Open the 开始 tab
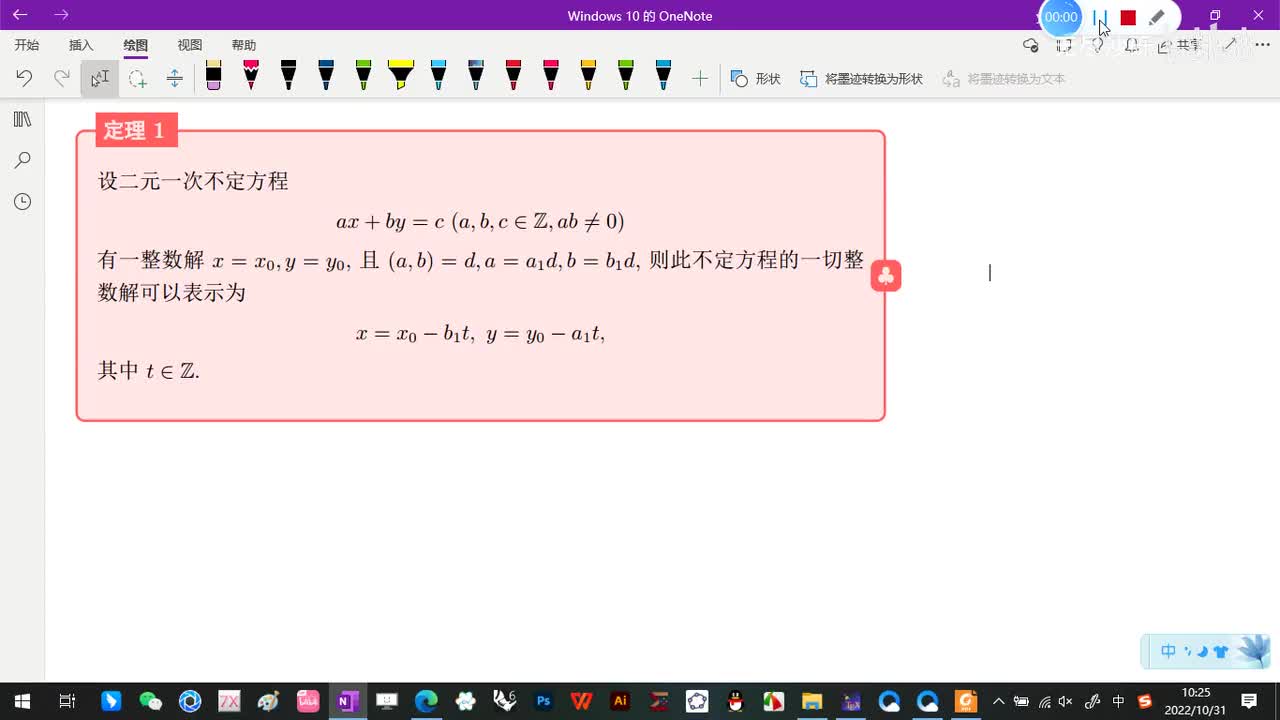1280x720 pixels. (27, 45)
